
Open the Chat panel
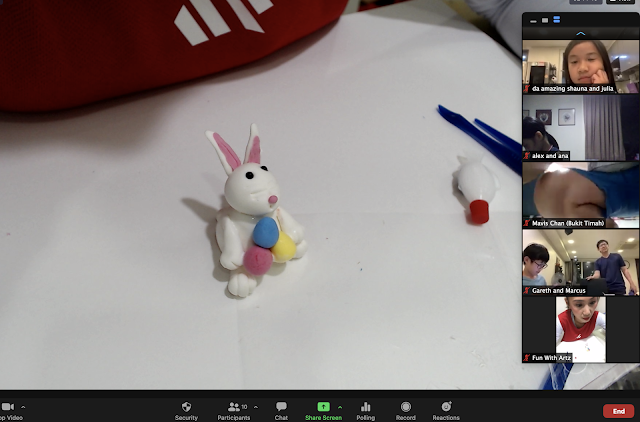pos(281,410)
